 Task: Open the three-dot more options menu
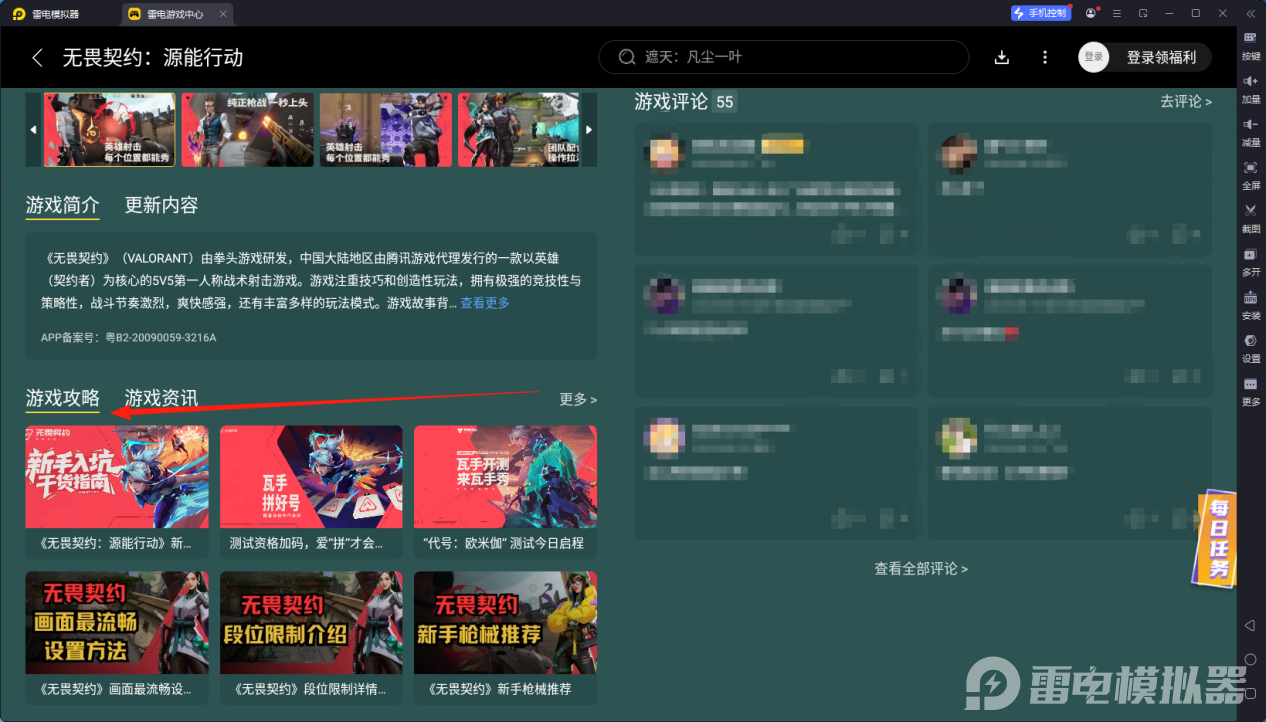[x=1045, y=58]
